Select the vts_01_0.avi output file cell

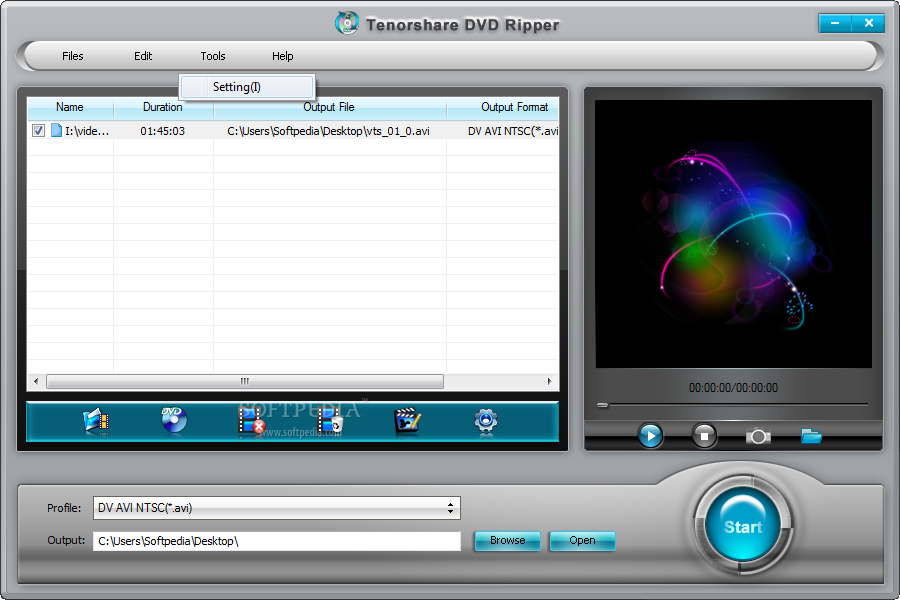click(328, 131)
